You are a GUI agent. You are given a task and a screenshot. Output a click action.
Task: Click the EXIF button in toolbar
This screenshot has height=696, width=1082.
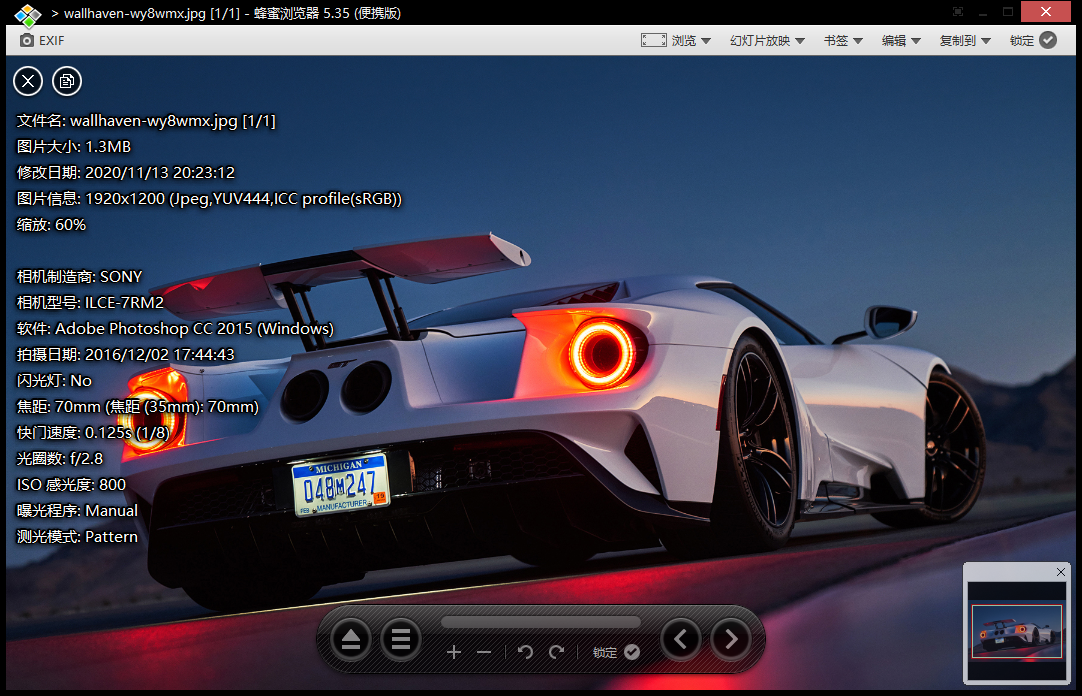42,40
